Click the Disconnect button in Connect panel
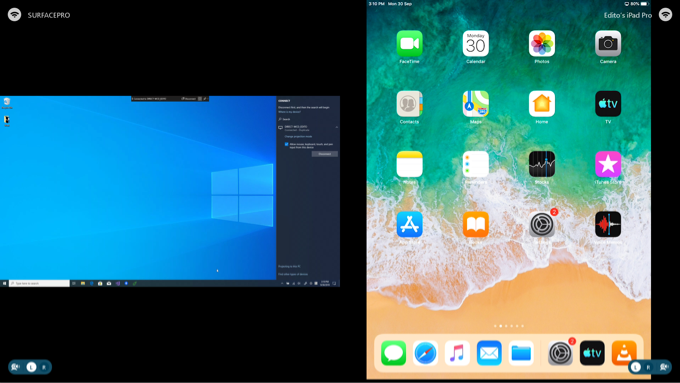This screenshot has width=680, height=383. [x=324, y=154]
